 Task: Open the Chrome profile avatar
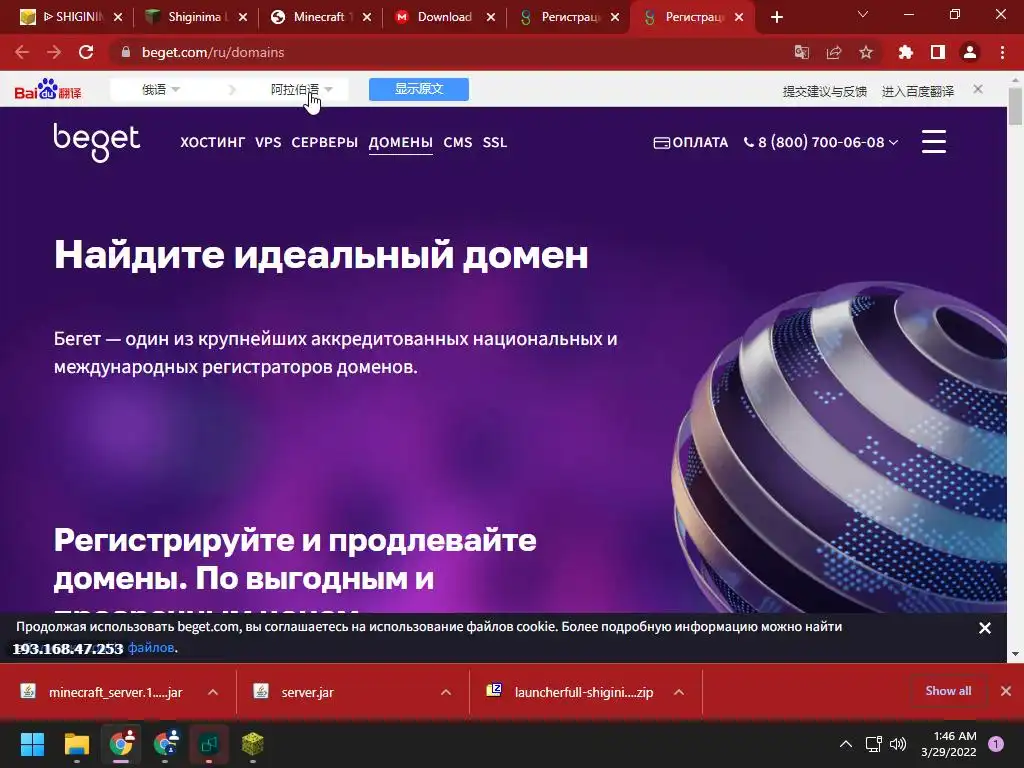(970, 52)
